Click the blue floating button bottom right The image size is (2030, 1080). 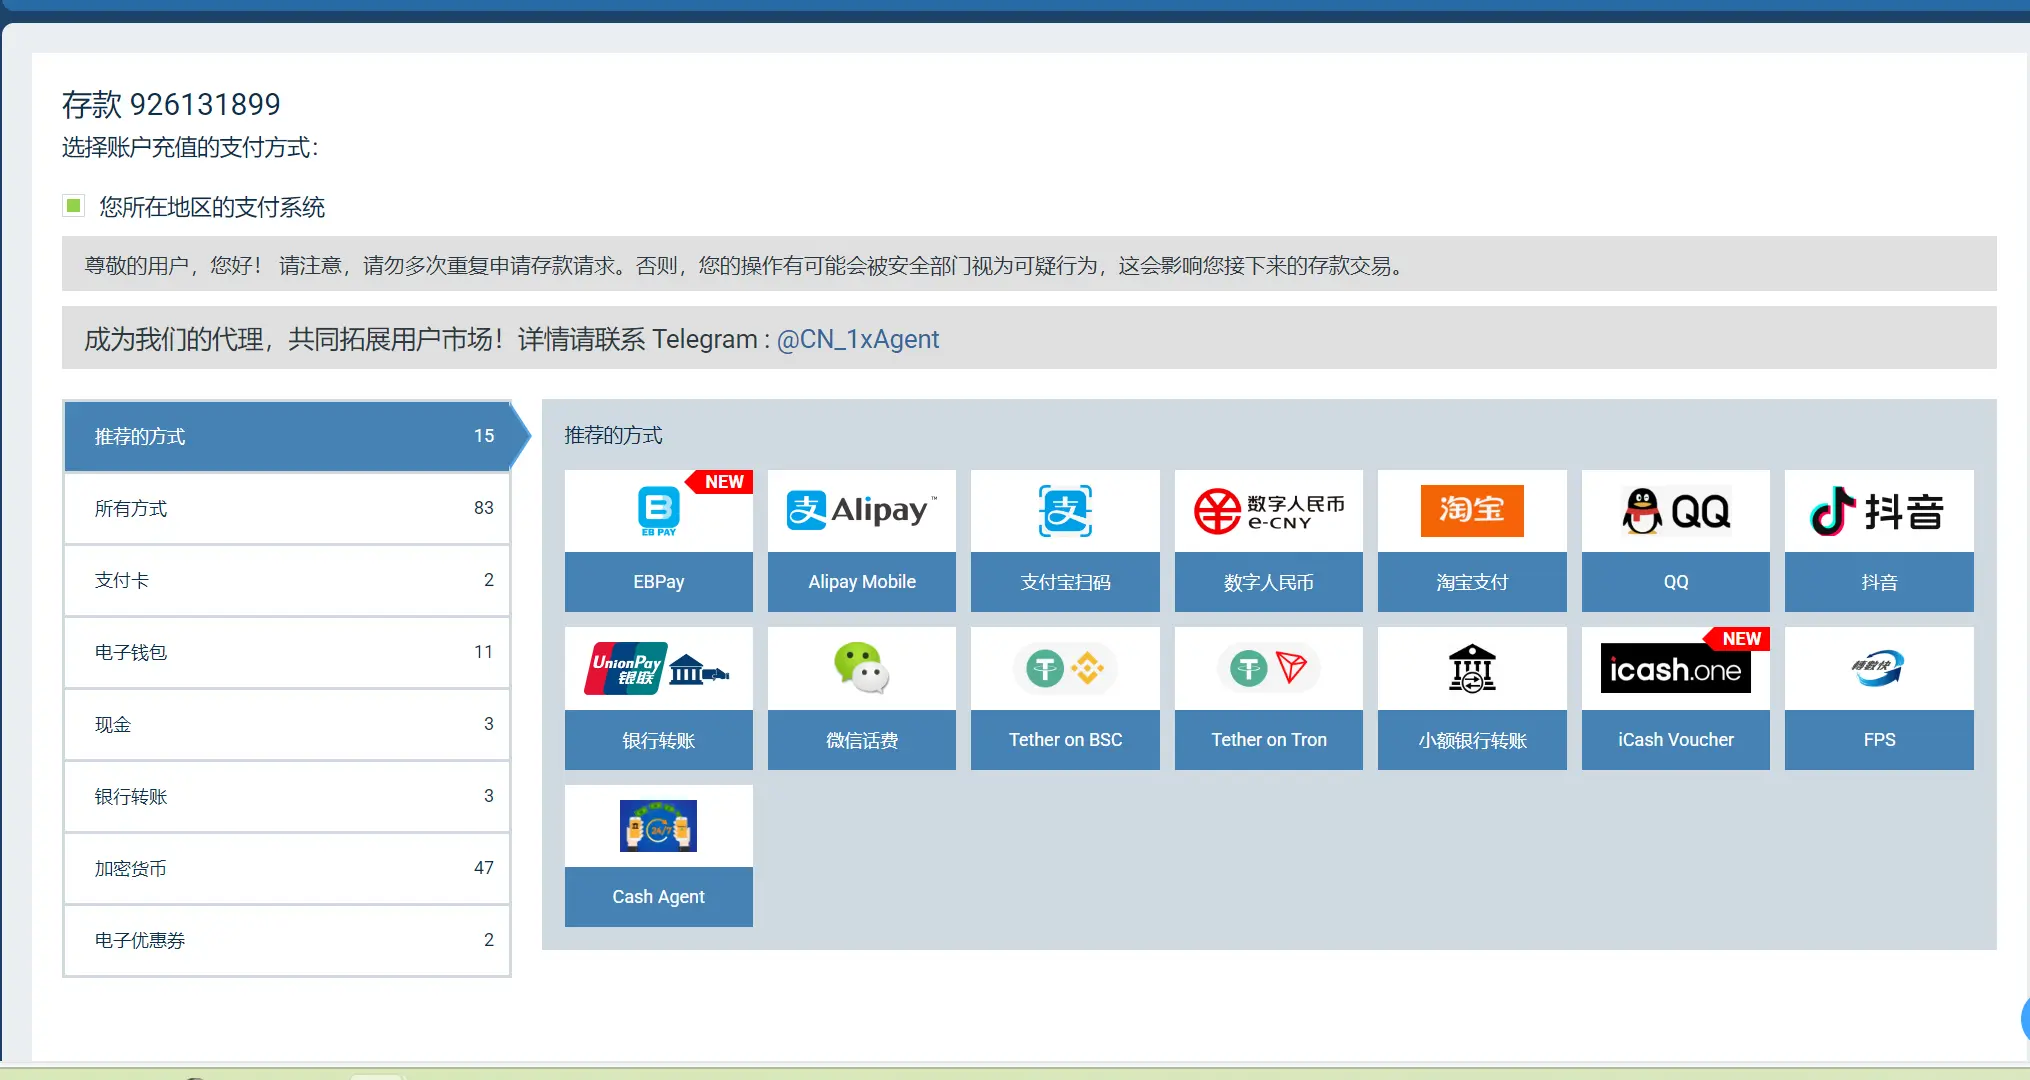pos(2023,1018)
